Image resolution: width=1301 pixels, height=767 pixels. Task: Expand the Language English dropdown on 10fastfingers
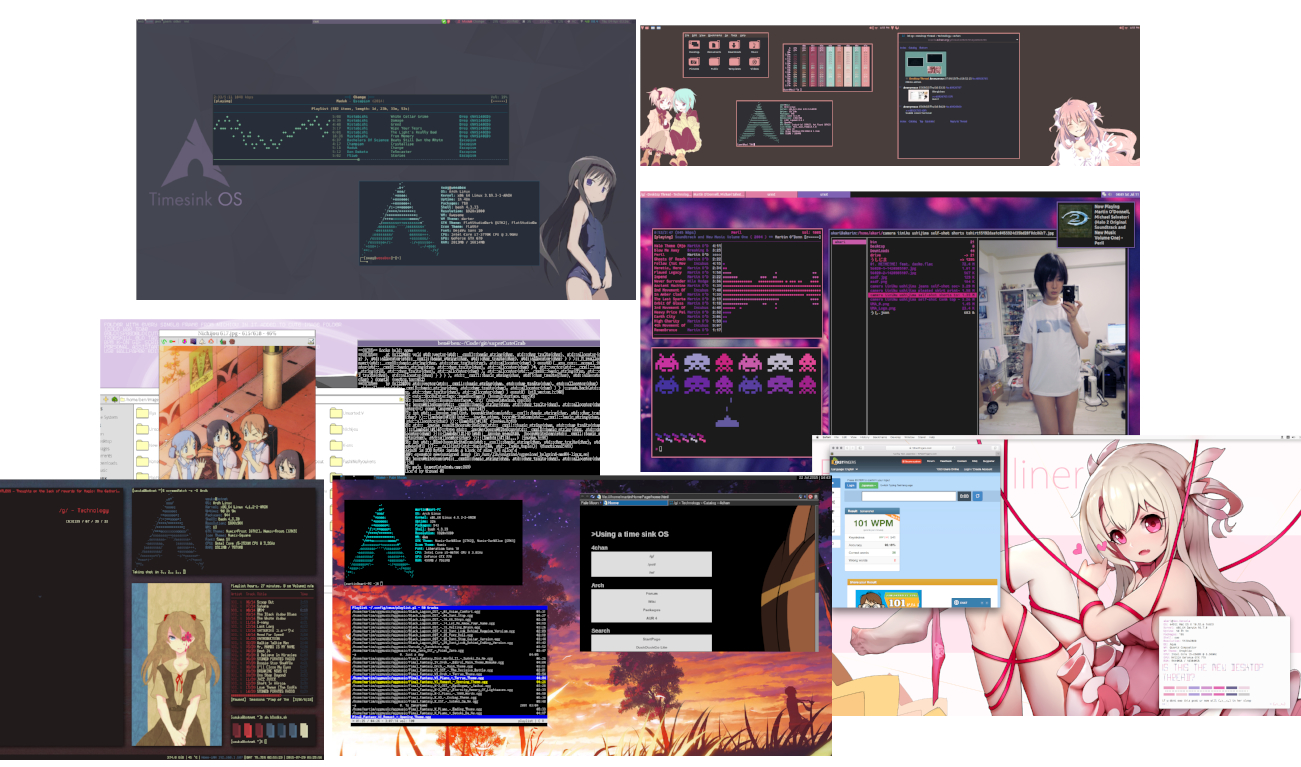[845, 469]
